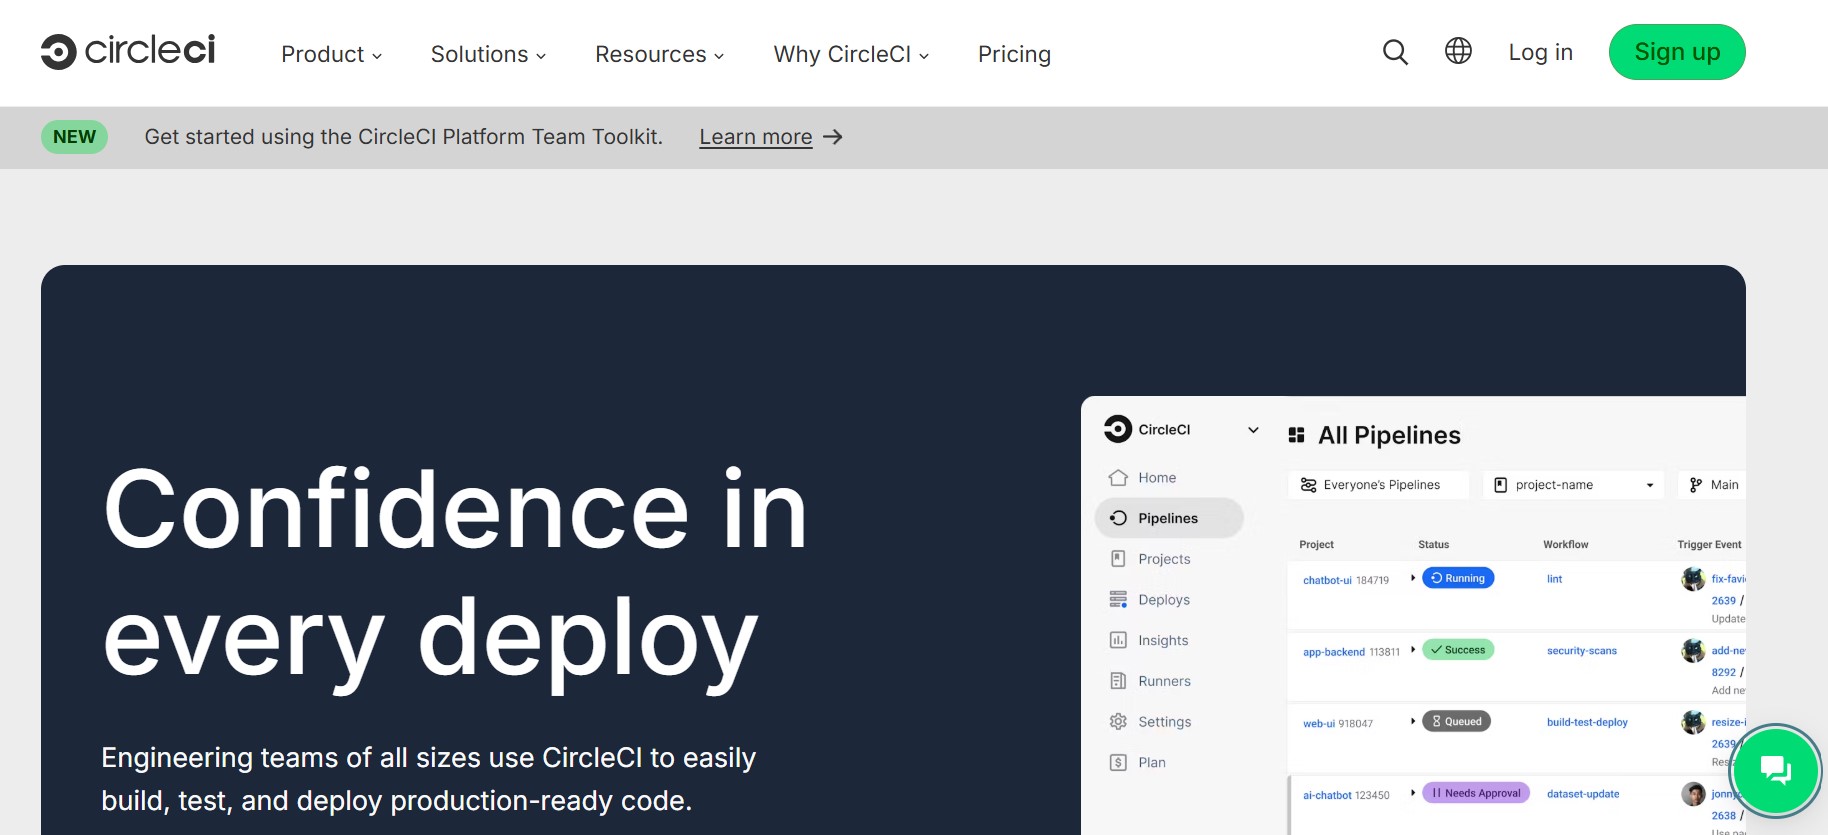Open the chat support bubble
The height and width of the screenshot is (835, 1828).
point(1776,770)
